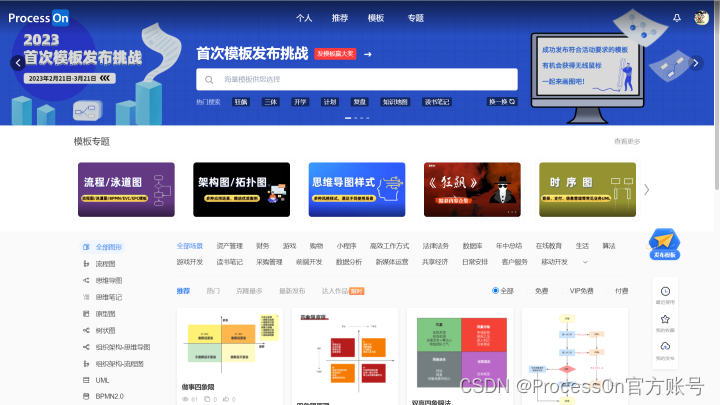Open 流程/泳道图 topic card
The image size is (720, 405).
click(126, 189)
